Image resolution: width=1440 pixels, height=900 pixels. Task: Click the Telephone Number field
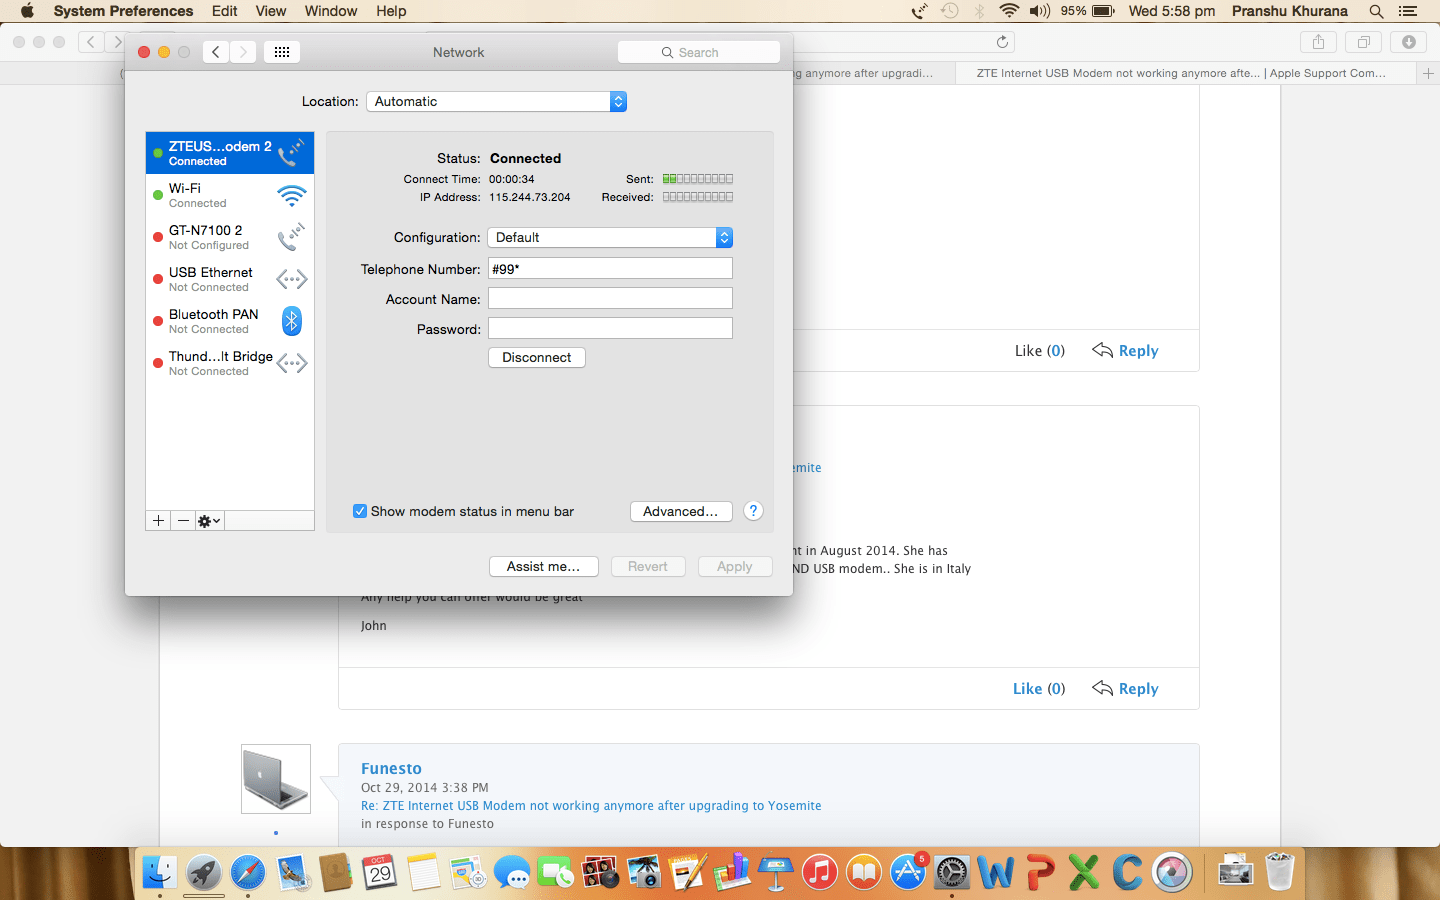(x=610, y=268)
